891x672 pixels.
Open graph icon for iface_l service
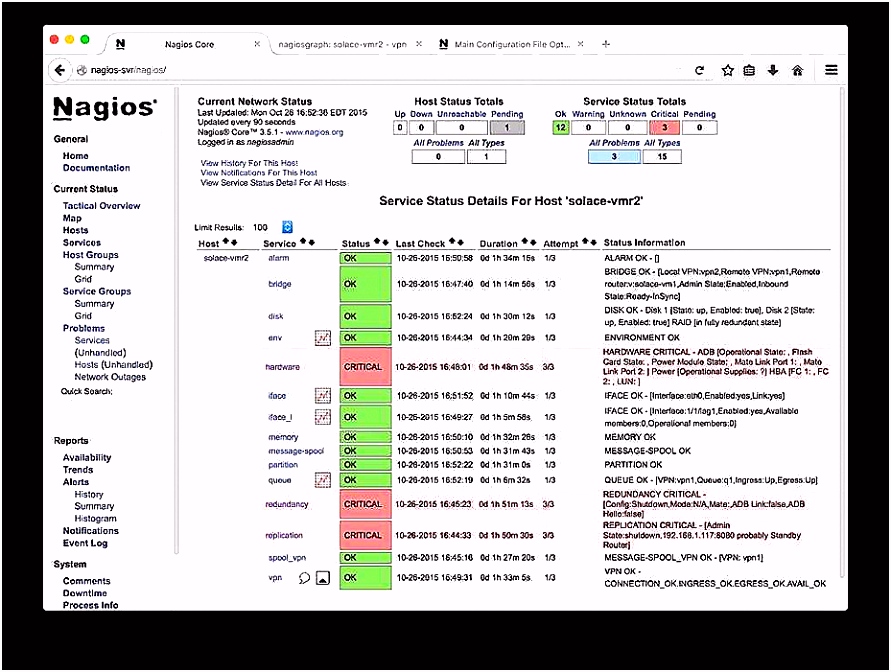point(323,417)
